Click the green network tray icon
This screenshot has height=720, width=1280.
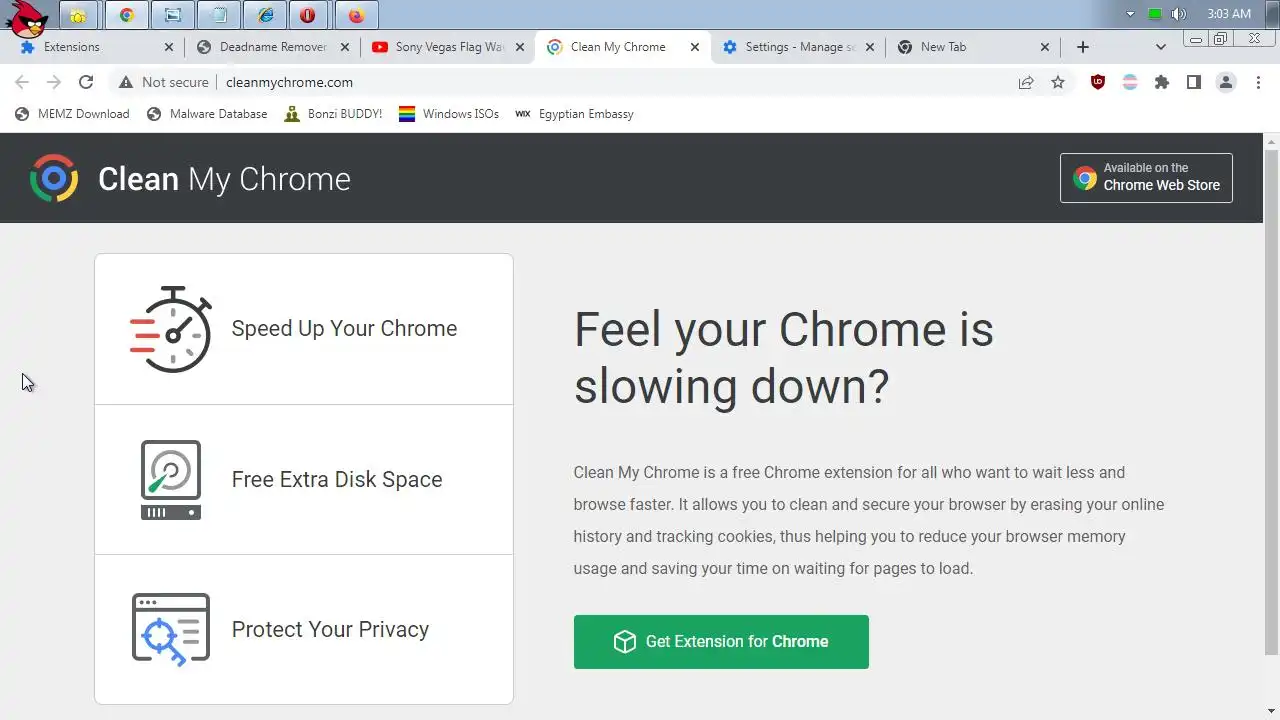tap(1155, 14)
